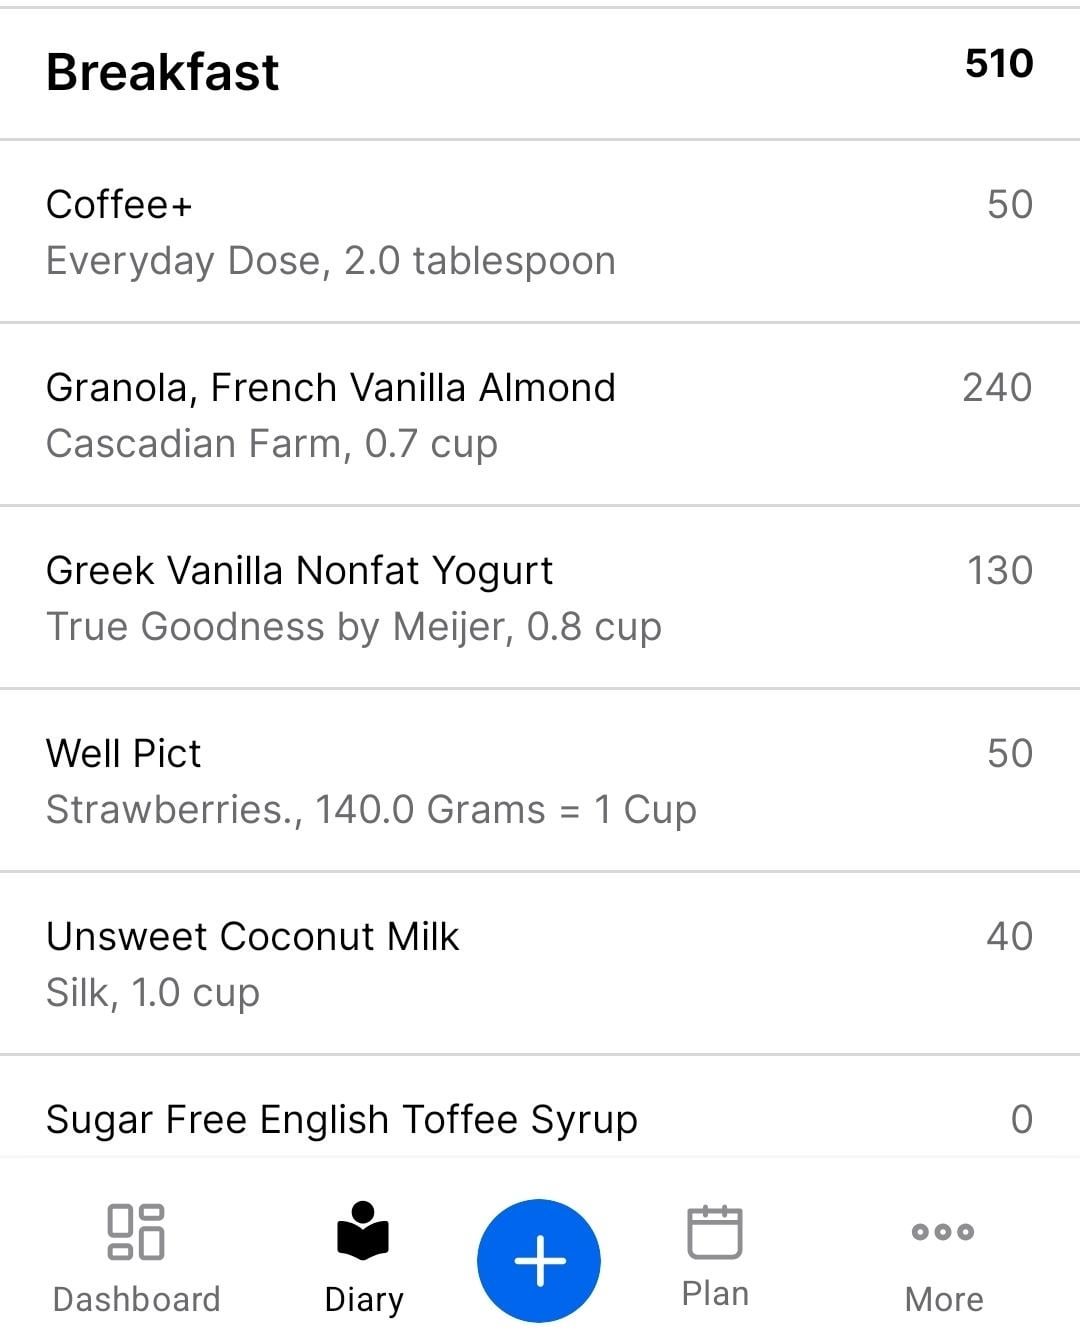Open the Coffee+ Everyday Dose entry

540,231
